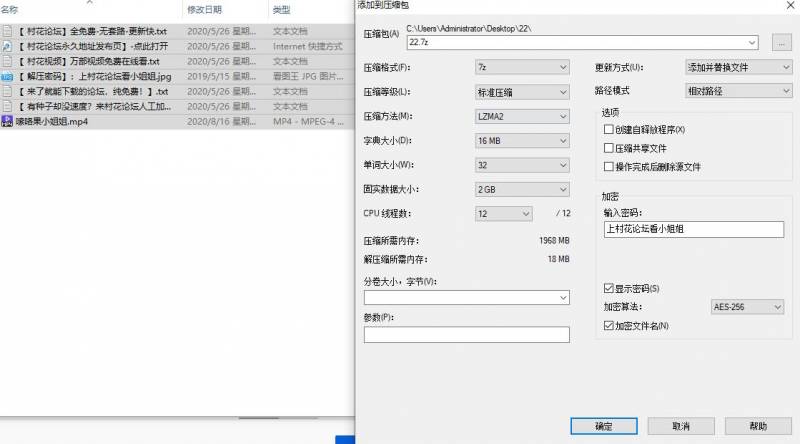
Task: Enable 创建自释放程序 checkbox
Action: pyautogui.click(x=609, y=130)
